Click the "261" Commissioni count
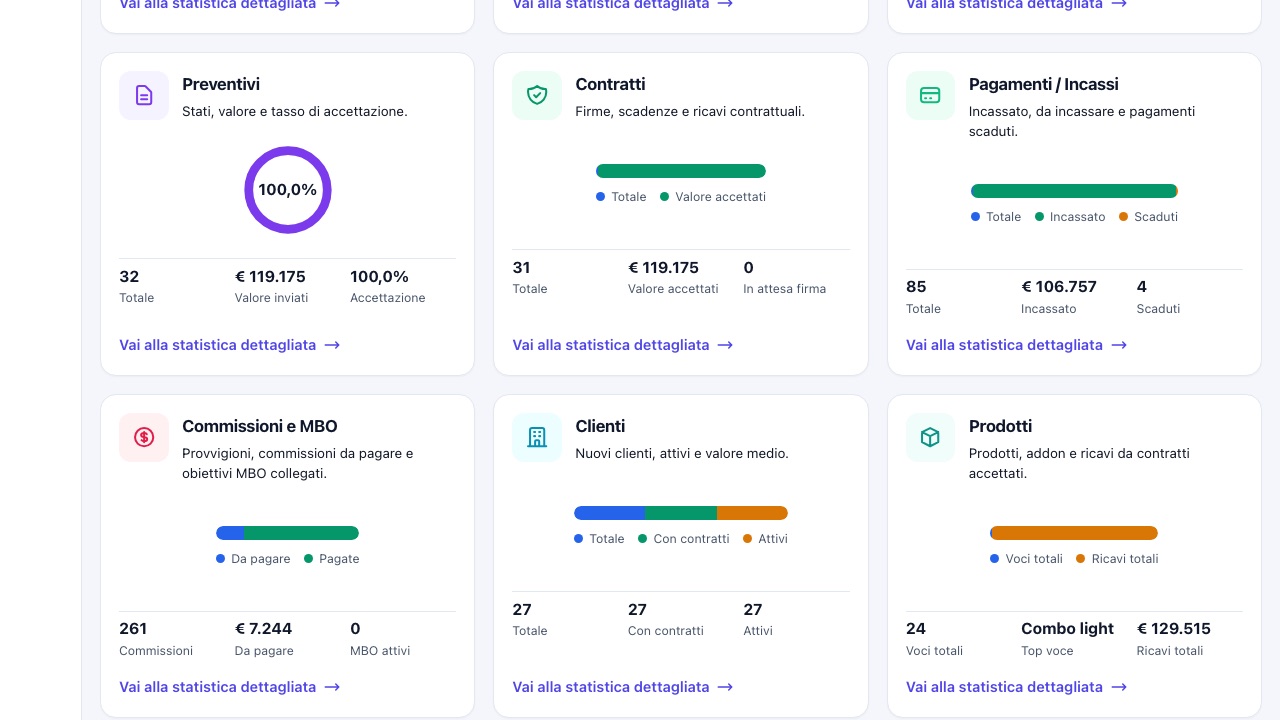Screen dimensions: 1280x720 pos(133,629)
